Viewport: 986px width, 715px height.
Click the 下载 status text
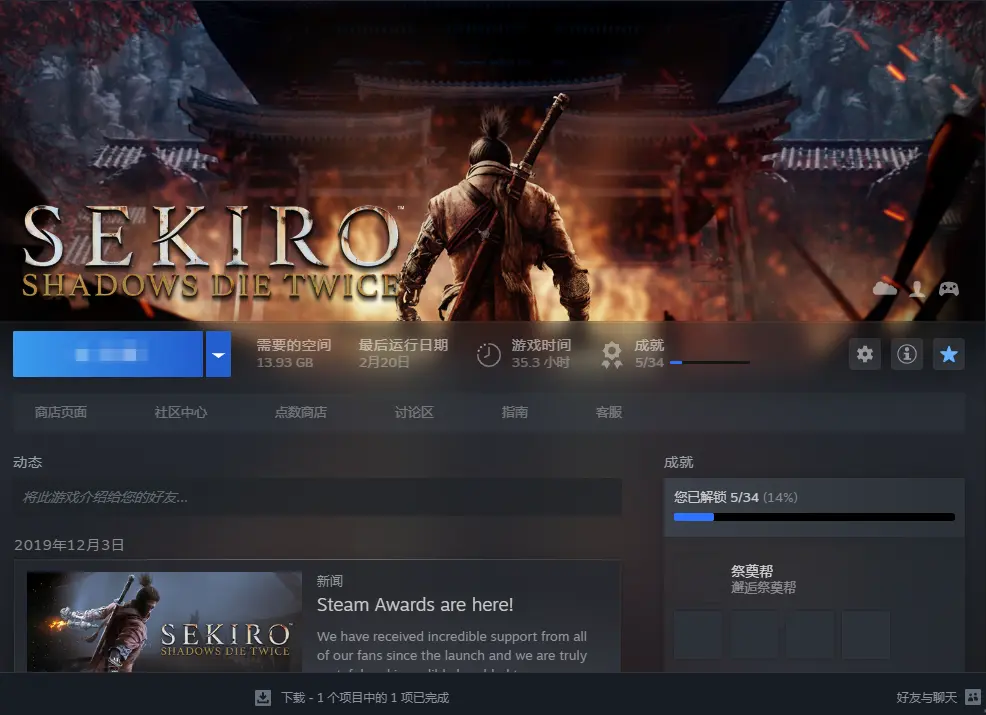pyautogui.click(x=365, y=697)
